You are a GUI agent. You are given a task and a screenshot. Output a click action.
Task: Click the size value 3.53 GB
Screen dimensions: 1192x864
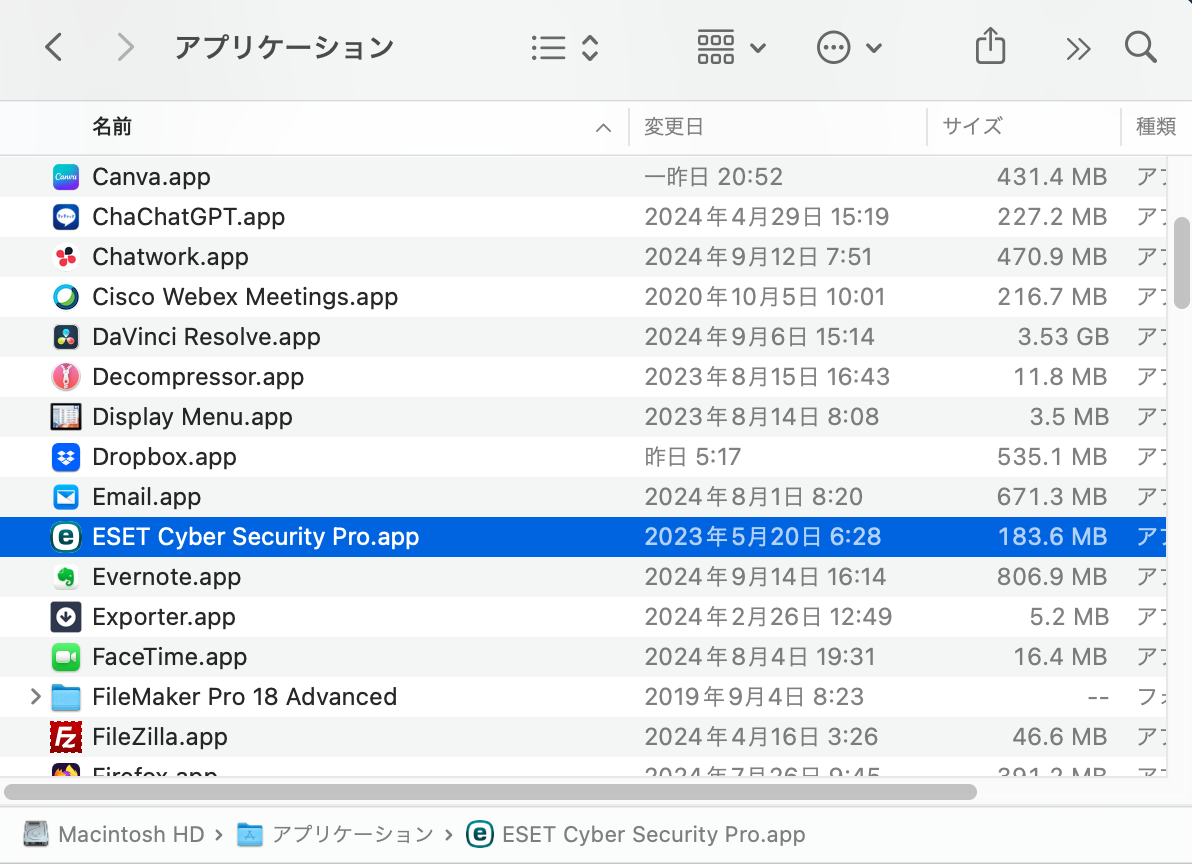coord(1063,337)
